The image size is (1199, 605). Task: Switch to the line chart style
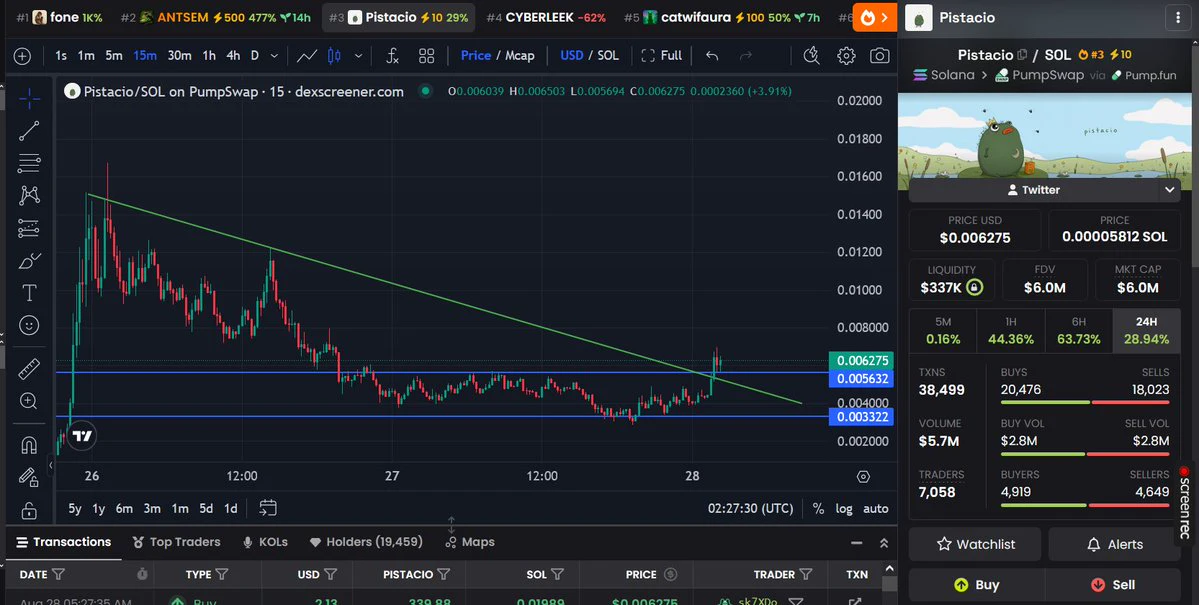307,56
